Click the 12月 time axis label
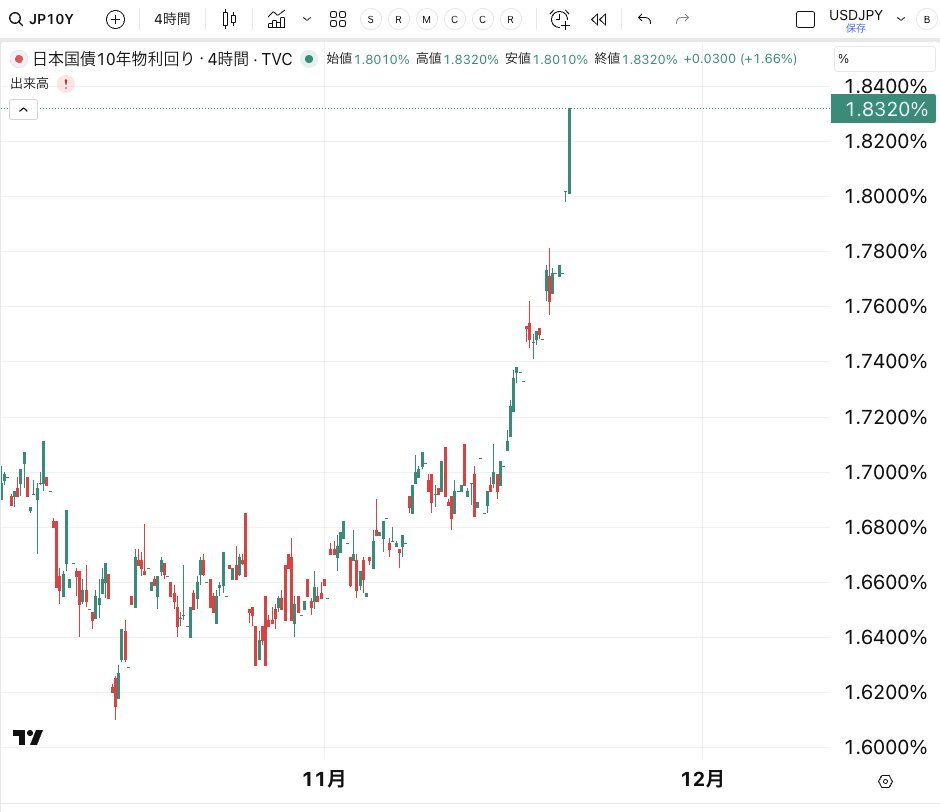 (x=702, y=779)
